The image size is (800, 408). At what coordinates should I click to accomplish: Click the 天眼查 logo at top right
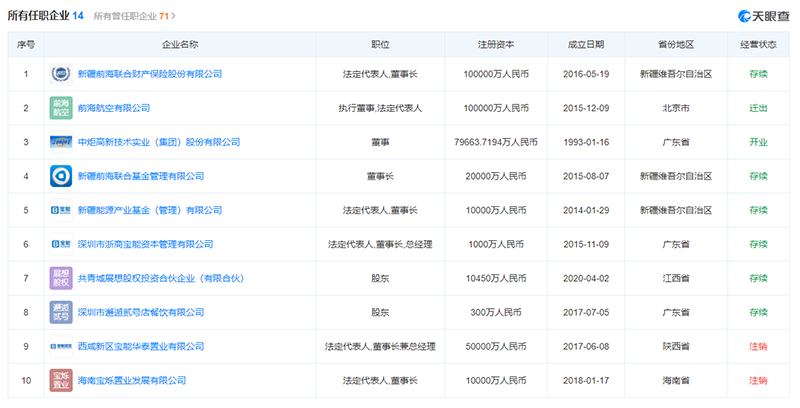tap(763, 16)
